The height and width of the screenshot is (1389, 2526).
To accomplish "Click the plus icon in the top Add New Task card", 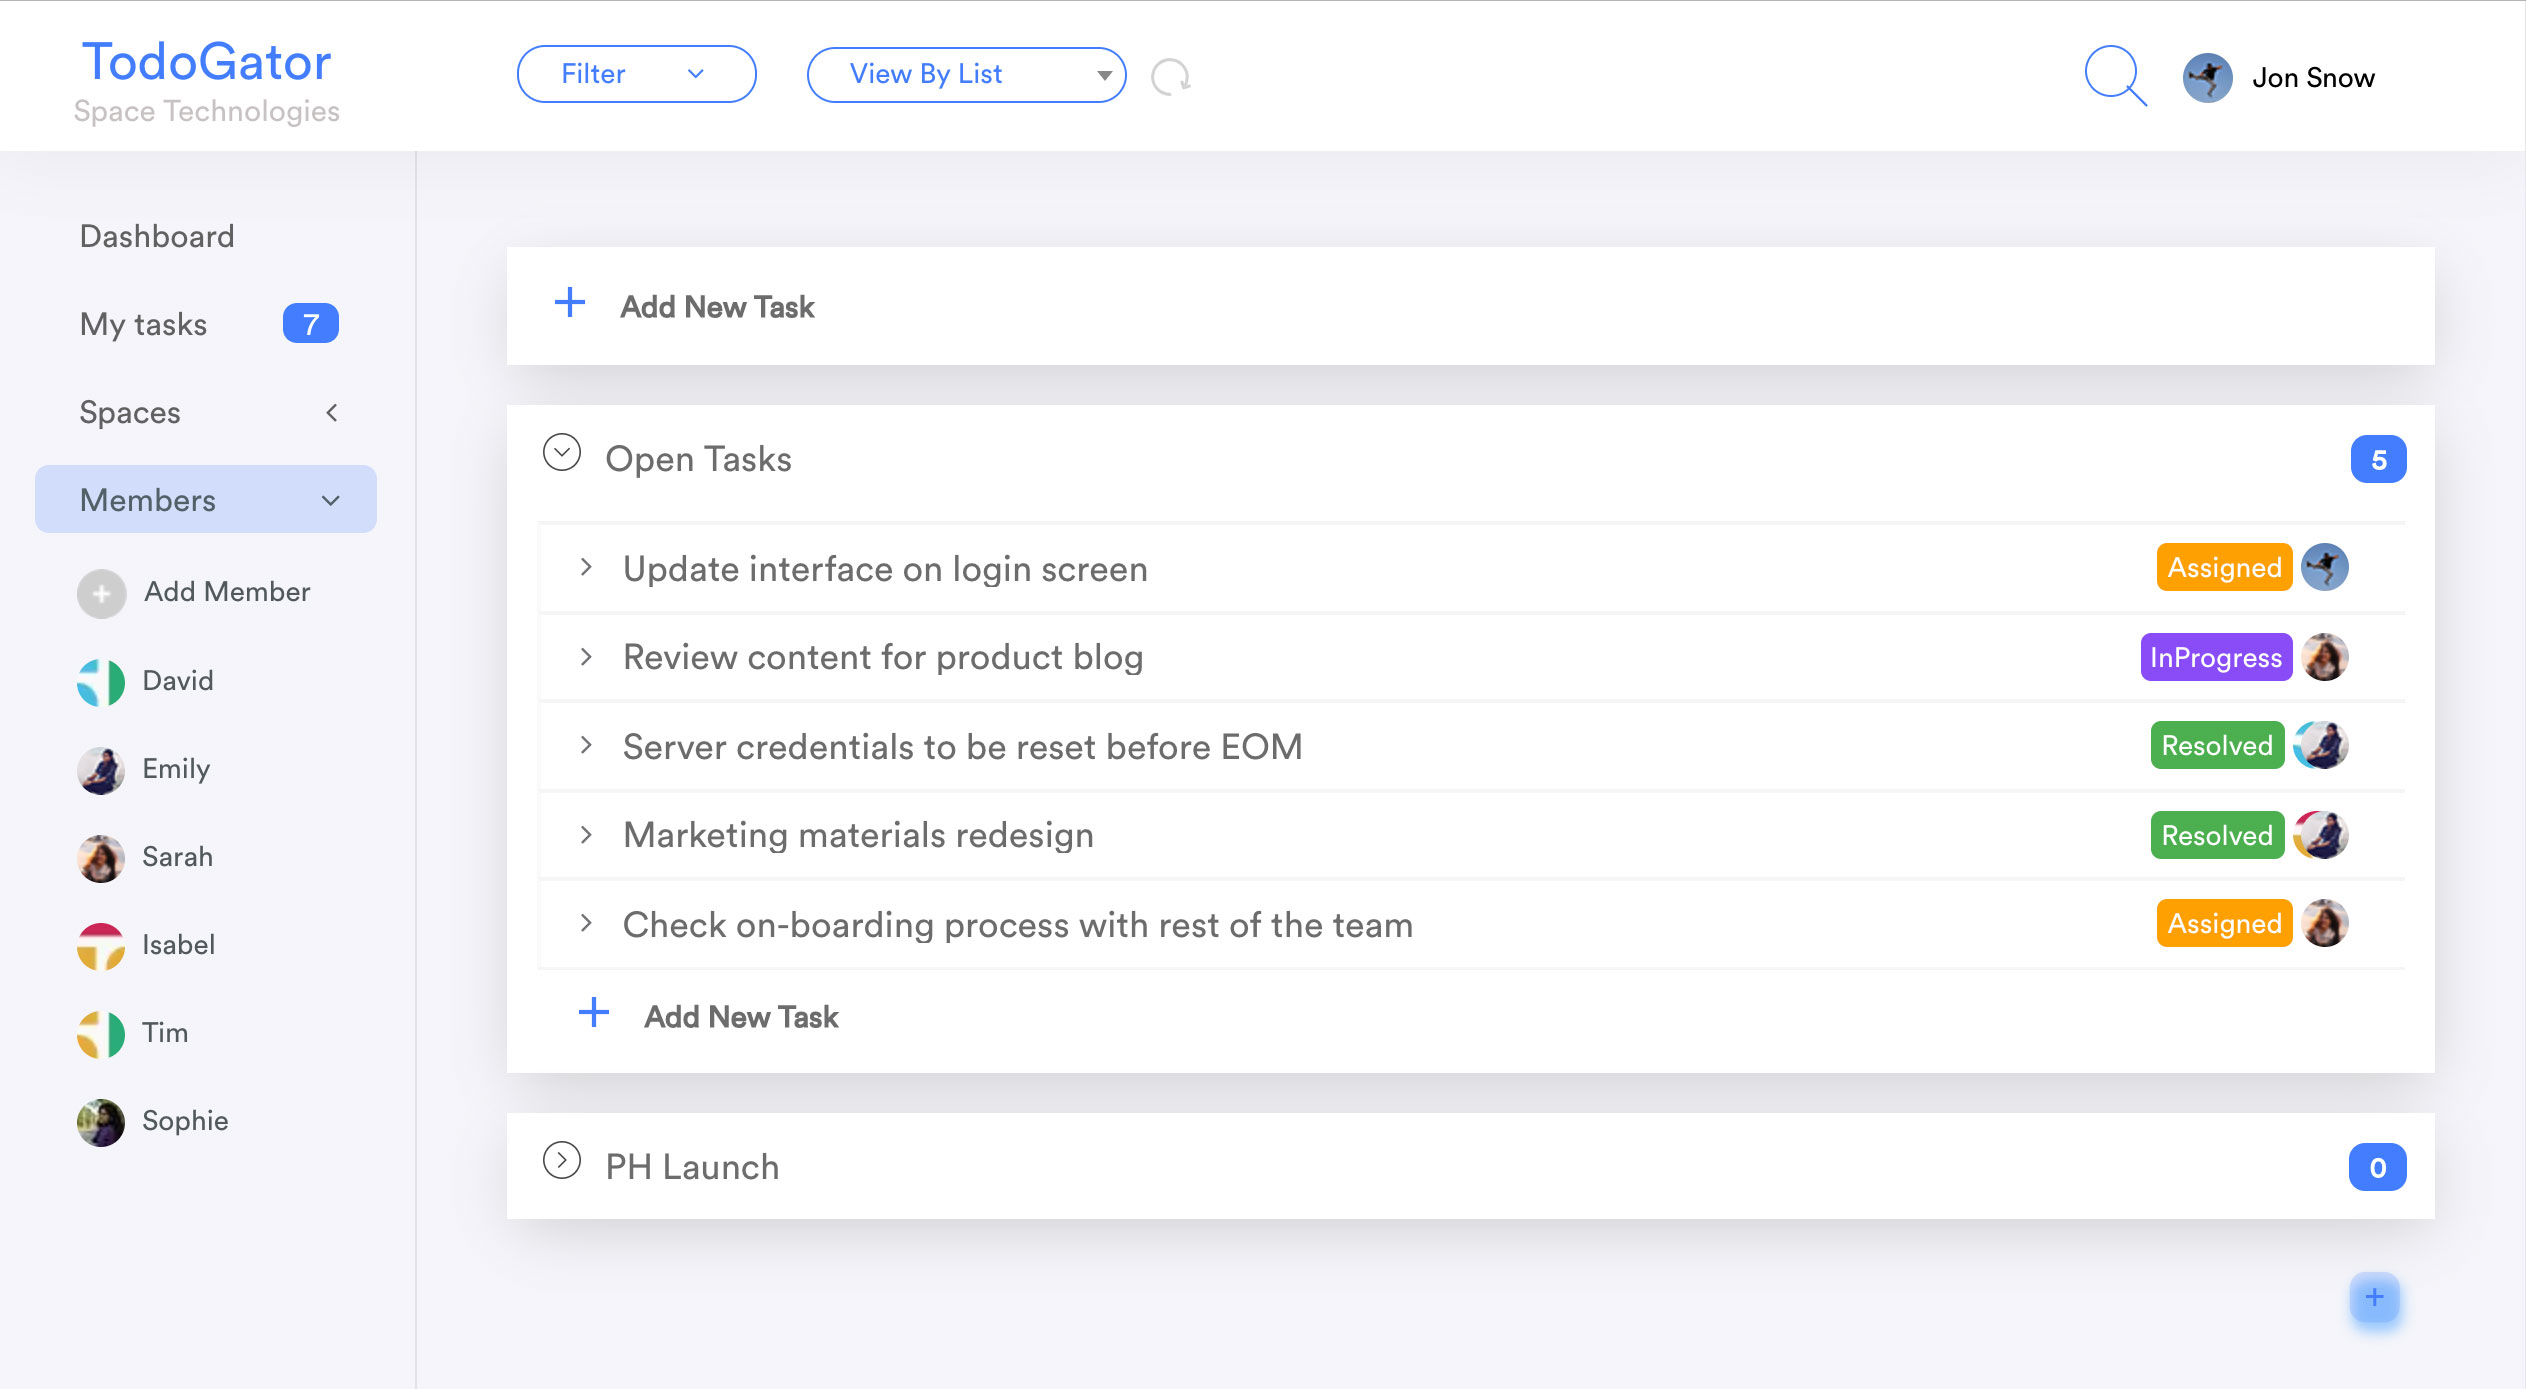I will (570, 302).
